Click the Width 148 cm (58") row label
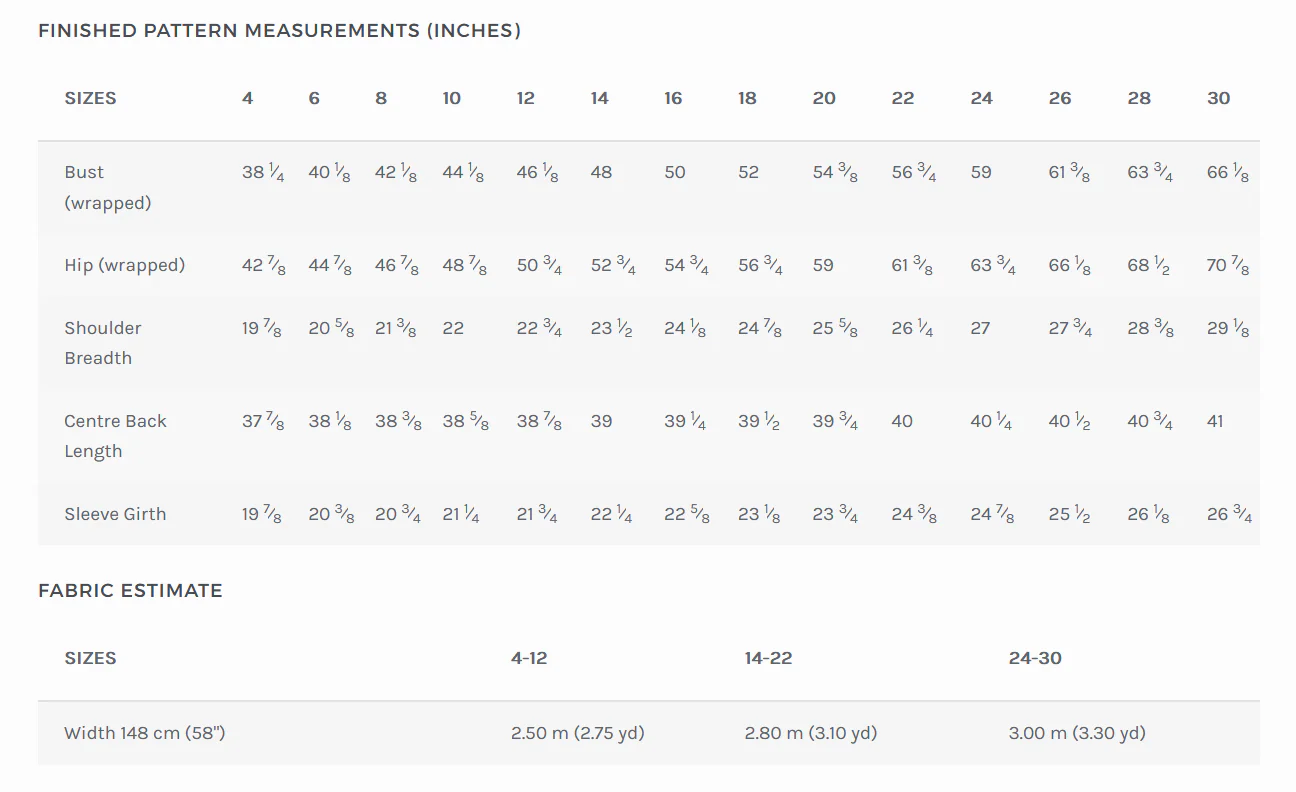This screenshot has width=1296, height=792. pos(145,733)
